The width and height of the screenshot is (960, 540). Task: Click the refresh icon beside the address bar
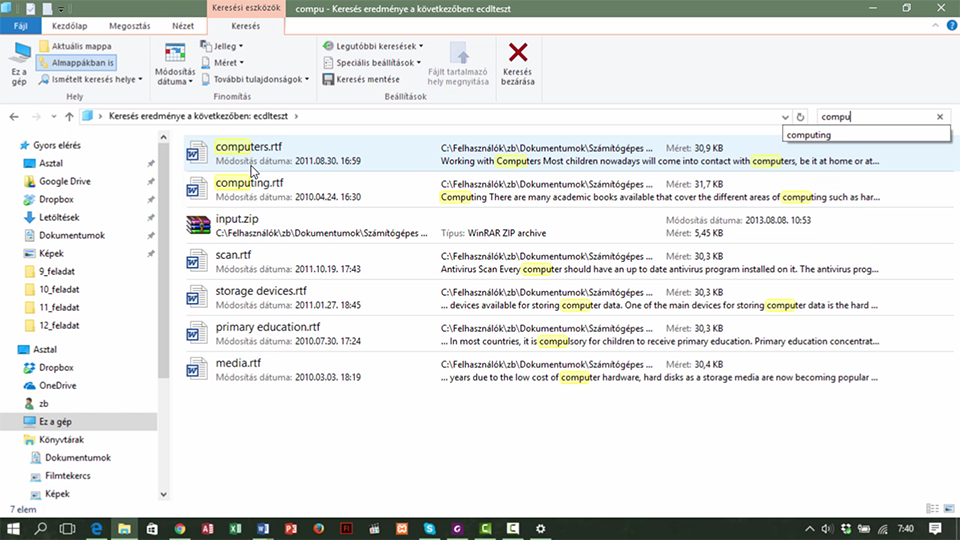click(800, 116)
